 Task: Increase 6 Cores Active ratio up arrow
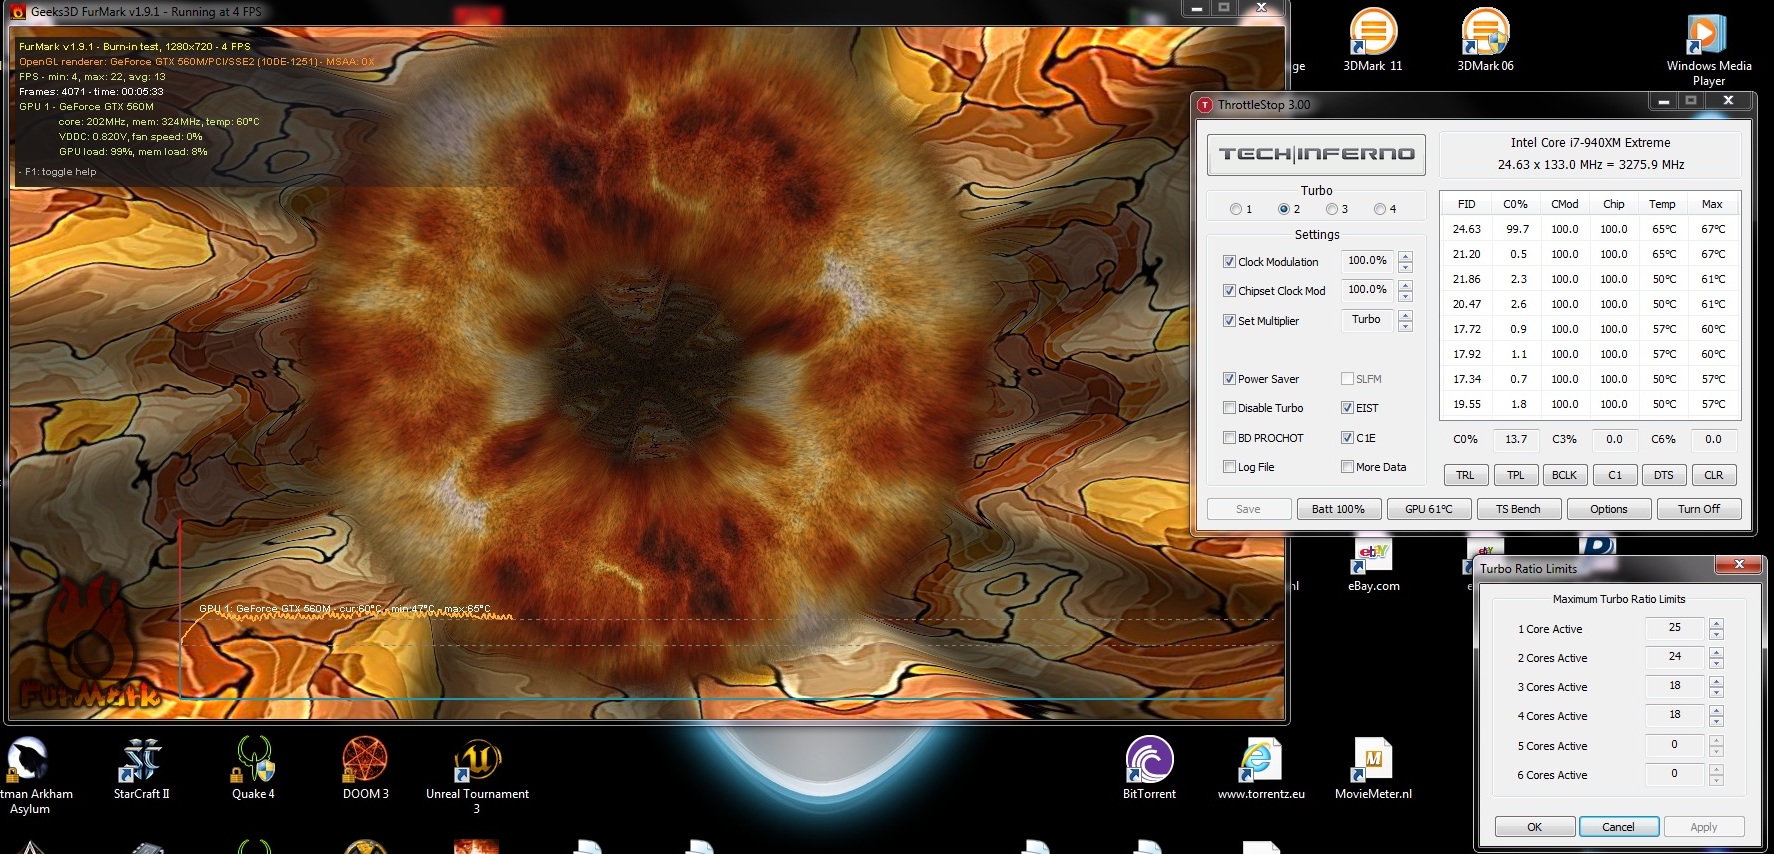point(1716,770)
